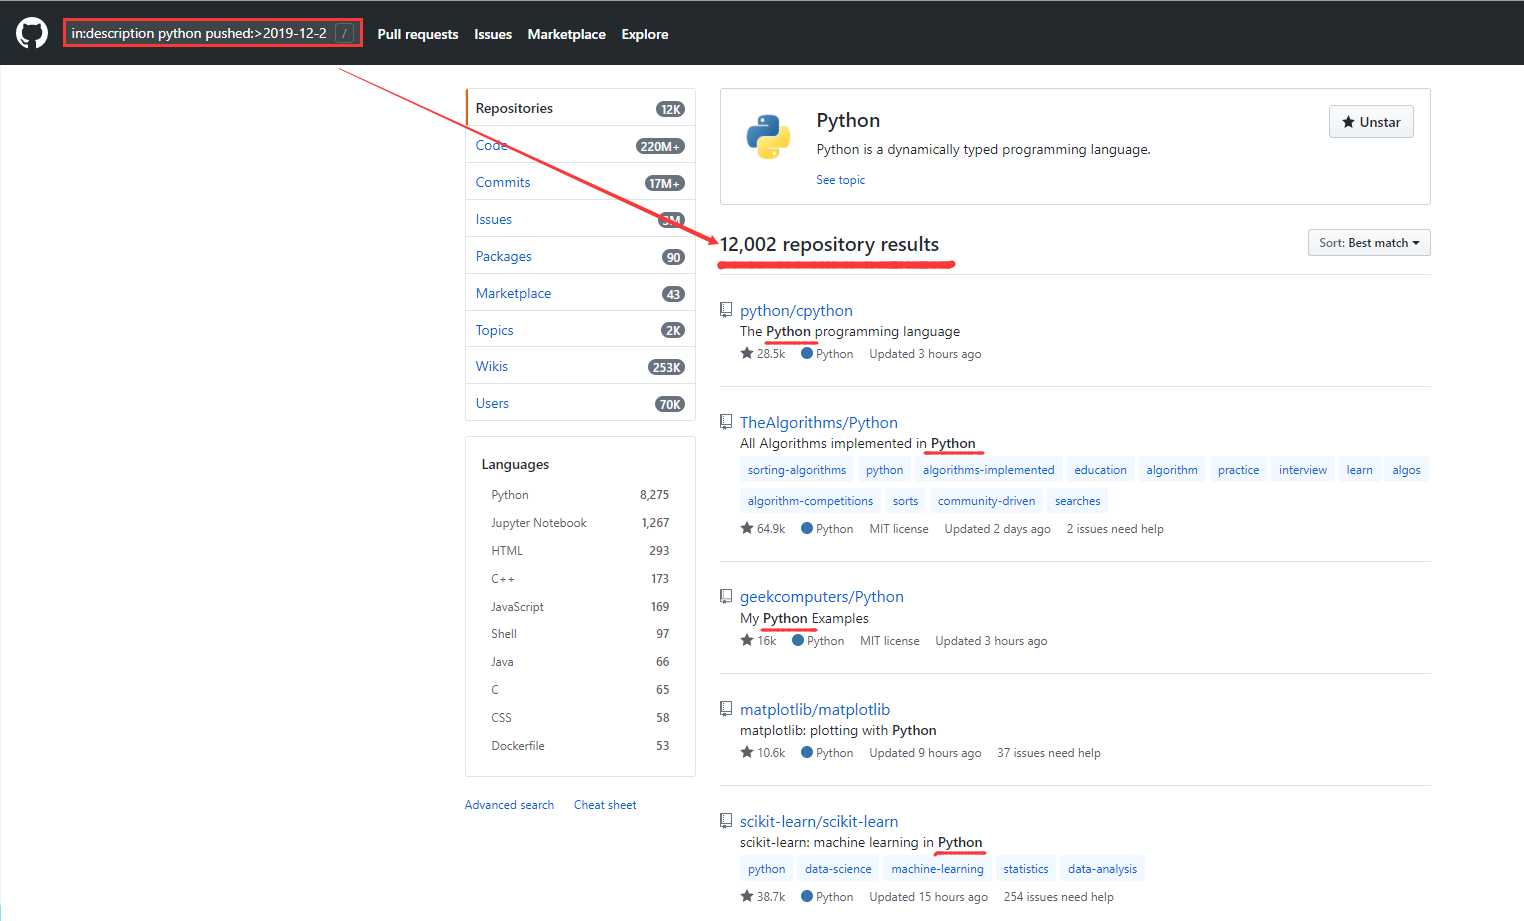The image size is (1524, 921).
Task: Open the GitHub Octocat home logo
Action: 32,33
